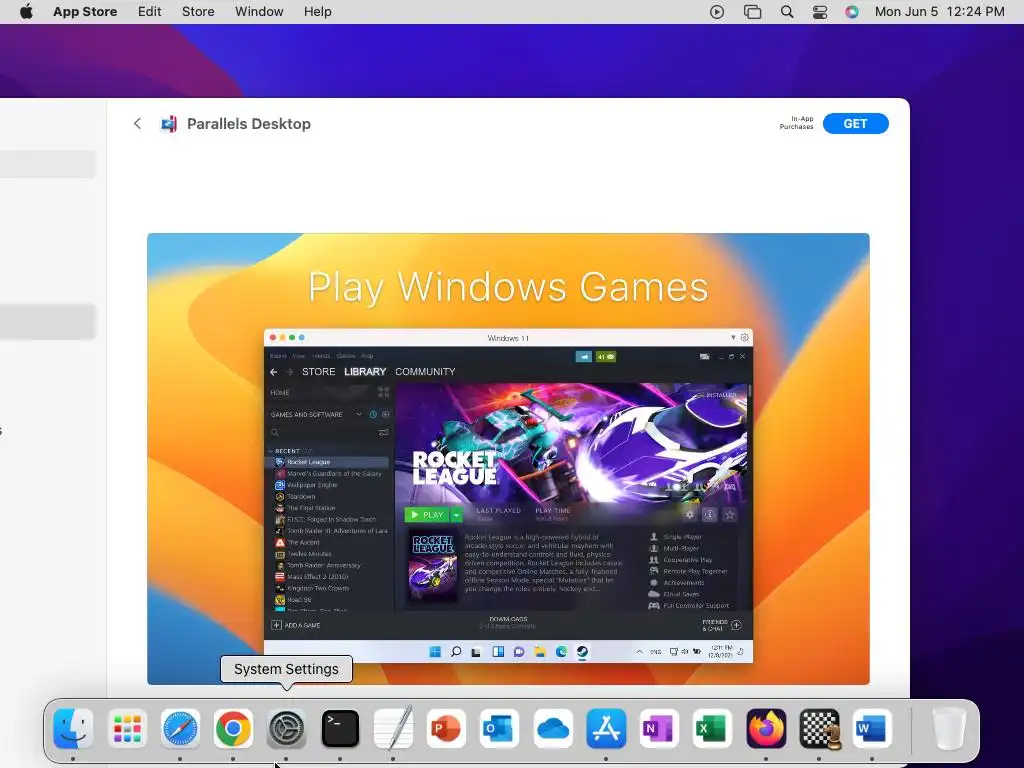This screenshot has height=768, width=1024.
Task: Launch PowerPoint from the dock
Action: click(446, 728)
